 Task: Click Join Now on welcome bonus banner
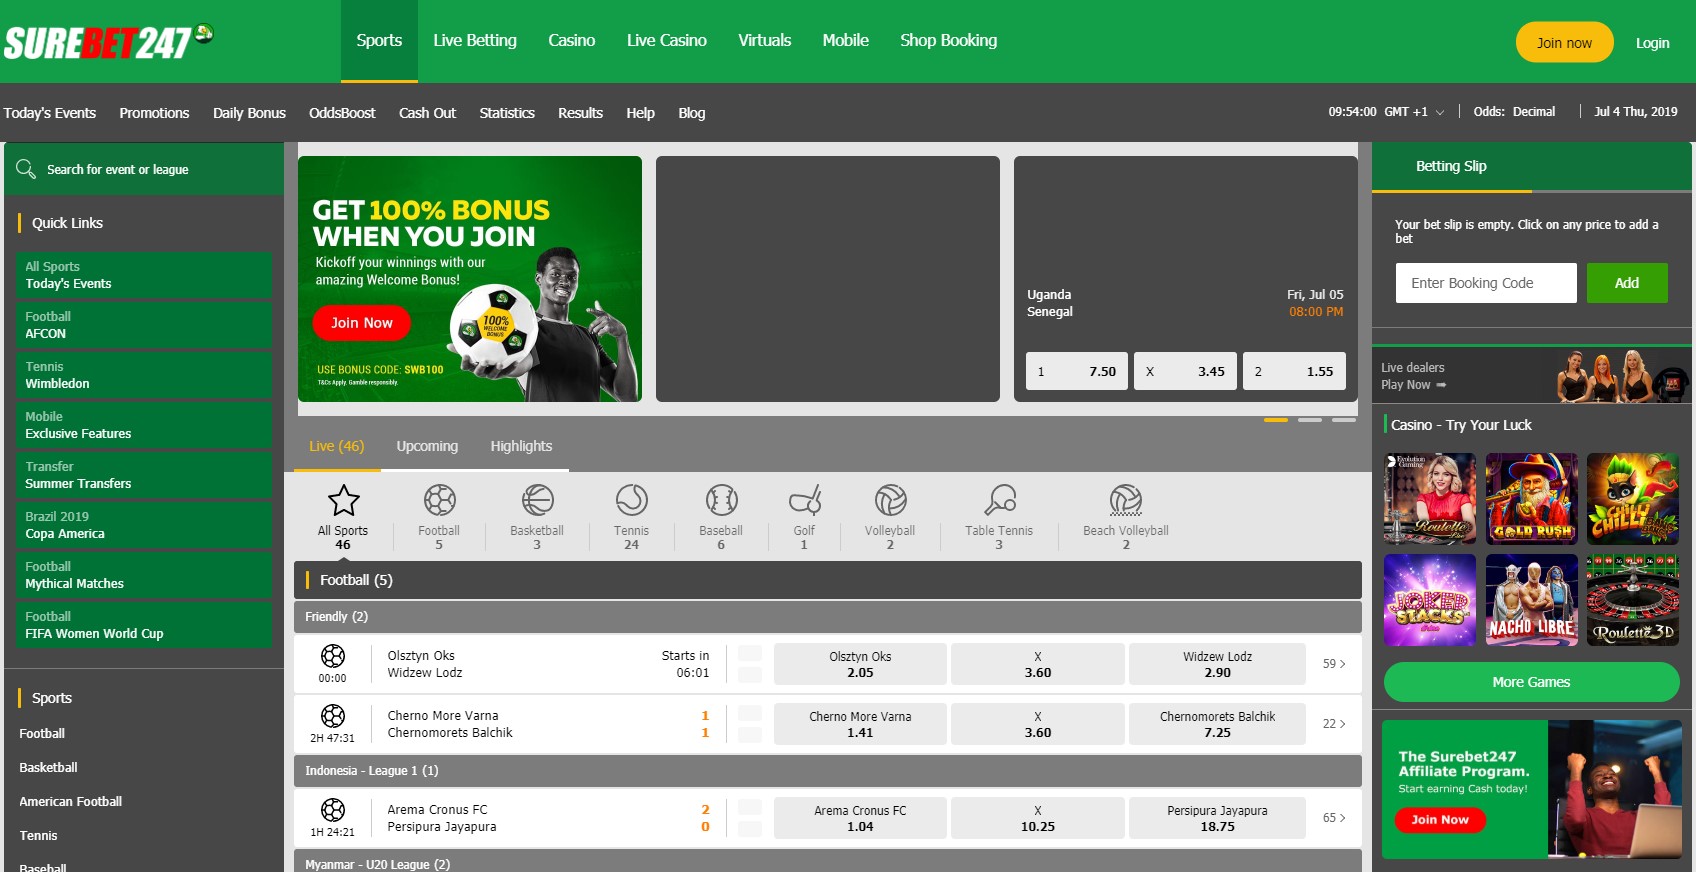click(361, 323)
